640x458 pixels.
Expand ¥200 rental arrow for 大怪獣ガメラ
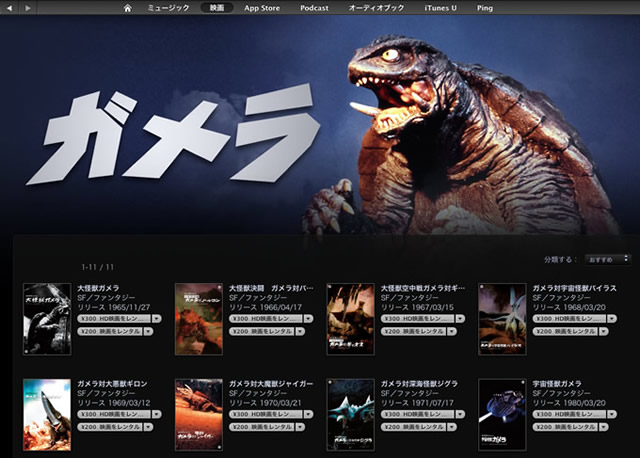click(x=149, y=331)
